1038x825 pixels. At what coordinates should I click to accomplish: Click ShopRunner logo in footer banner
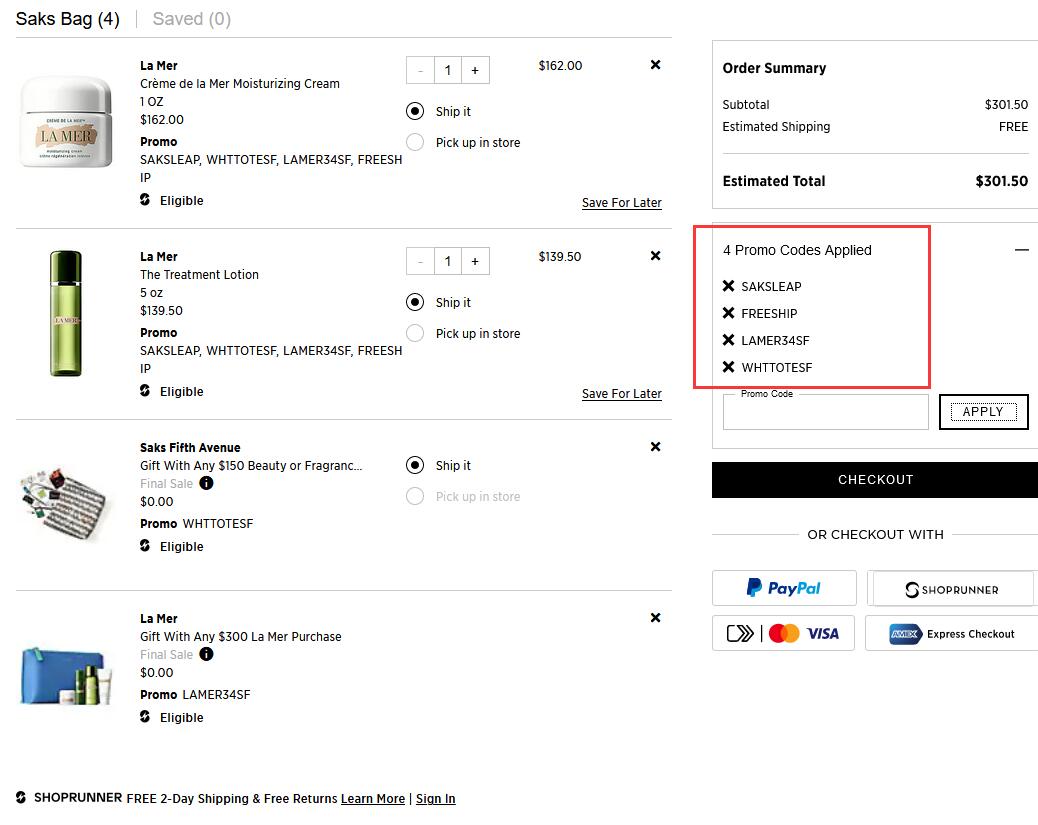pyautogui.click(x=69, y=797)
